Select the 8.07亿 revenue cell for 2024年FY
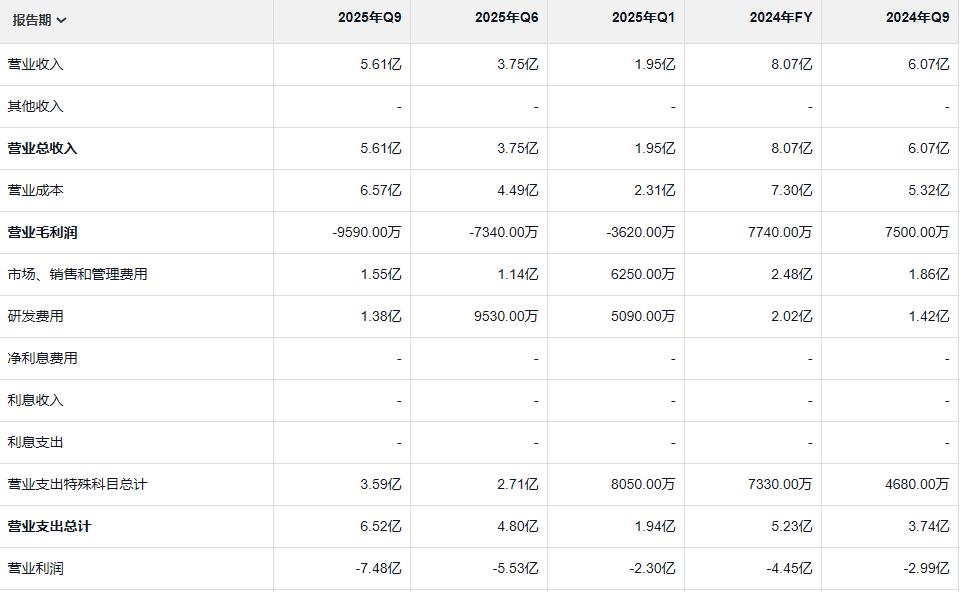This screenshot has height=592, width=961. (x=791, y=64)
